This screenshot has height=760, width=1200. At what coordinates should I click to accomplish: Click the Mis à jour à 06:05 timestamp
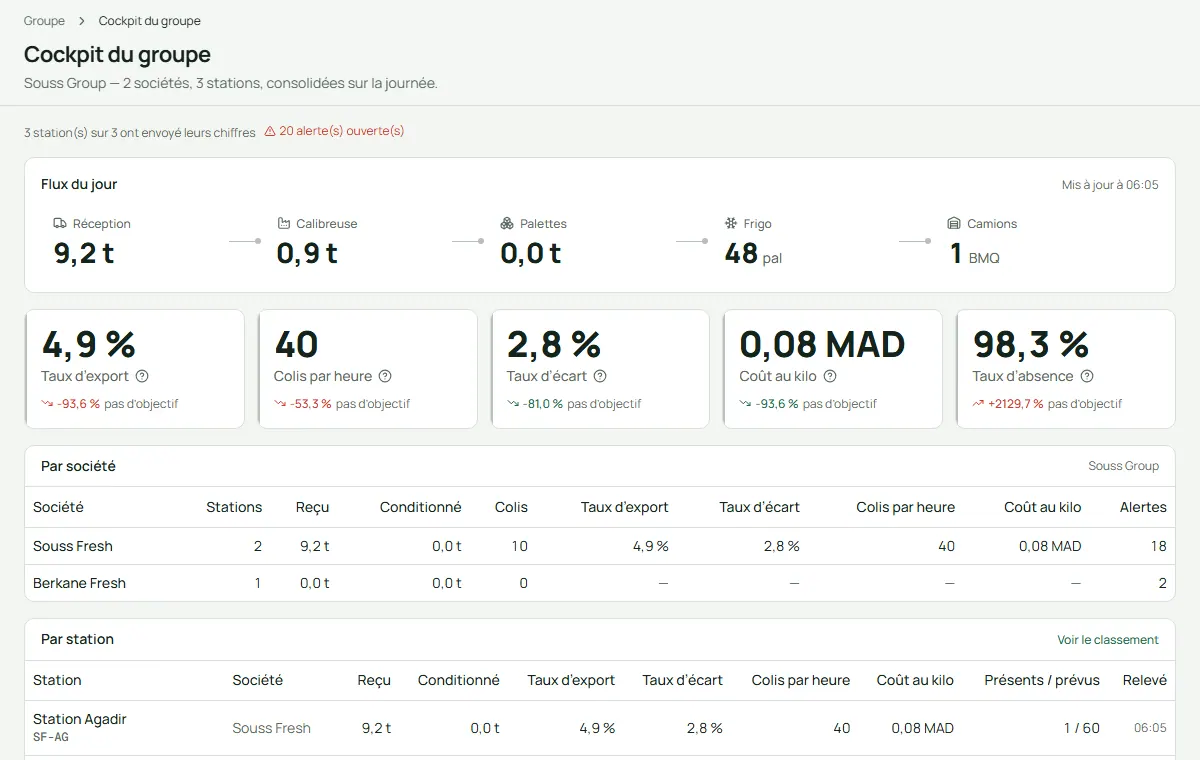point(1110,185)
